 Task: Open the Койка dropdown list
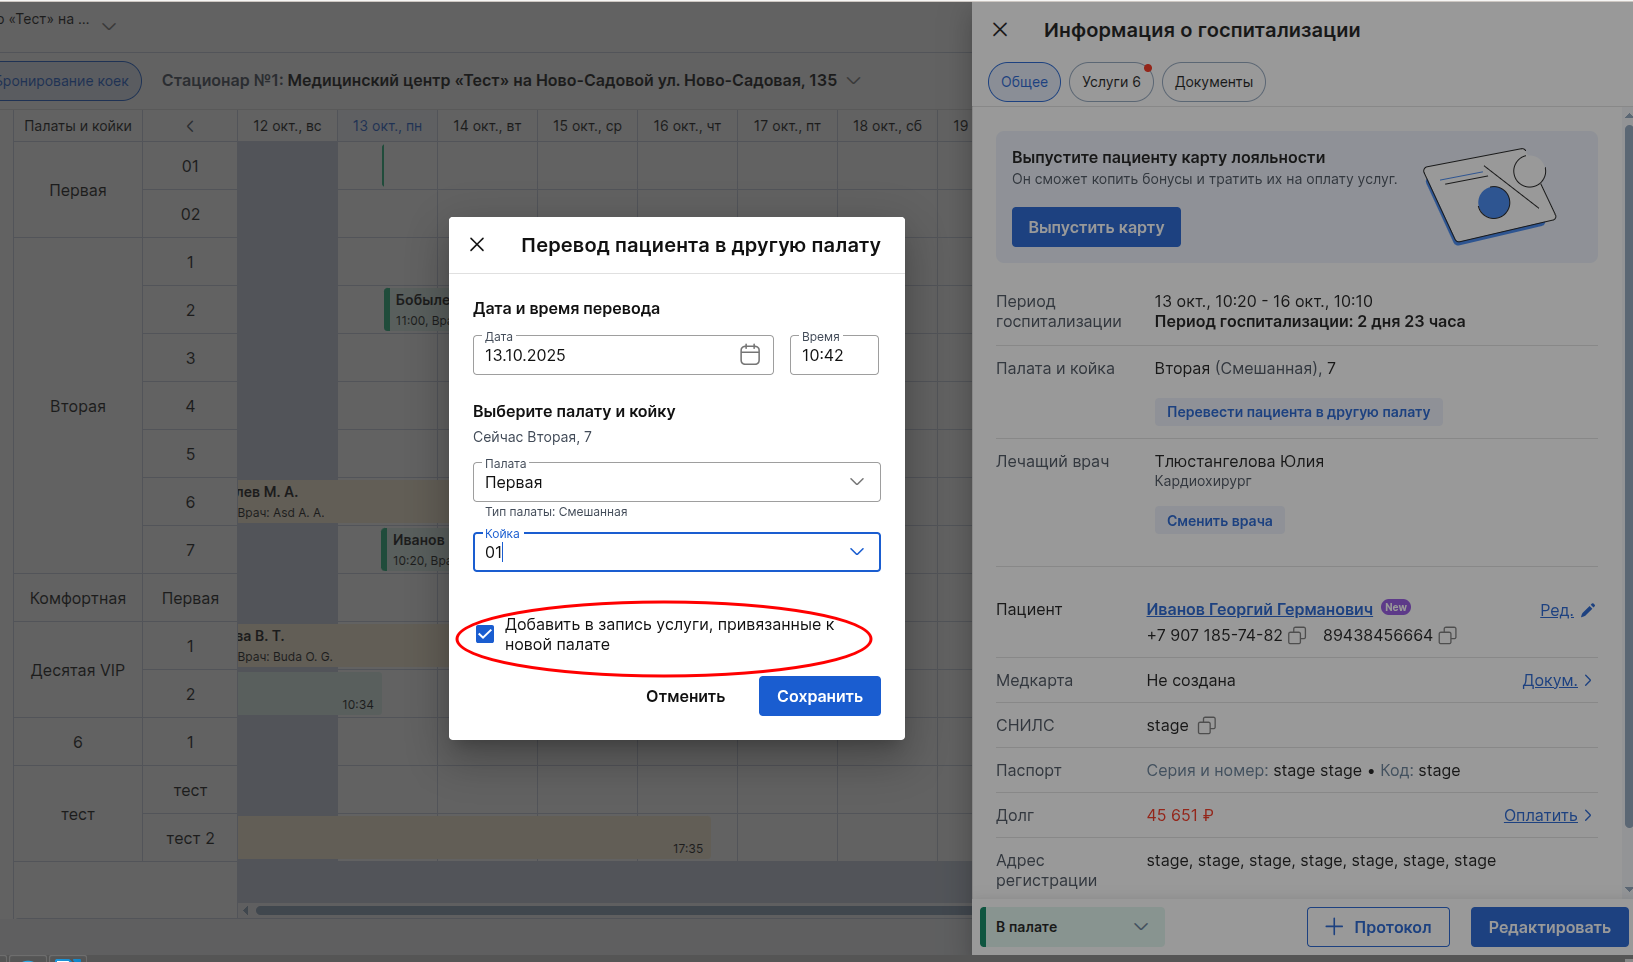(856, 552)
